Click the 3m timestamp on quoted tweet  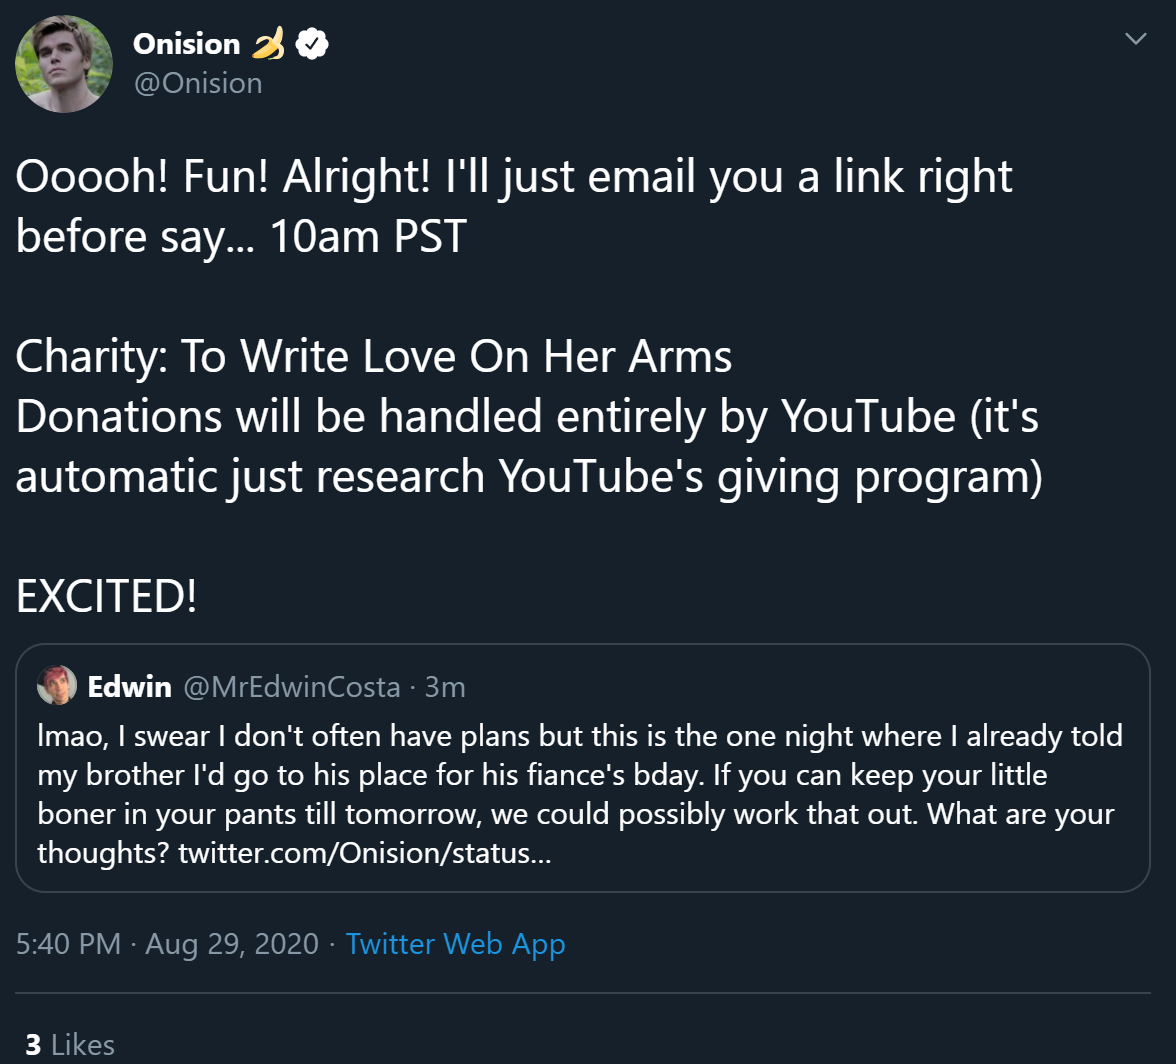click(445, 686)
